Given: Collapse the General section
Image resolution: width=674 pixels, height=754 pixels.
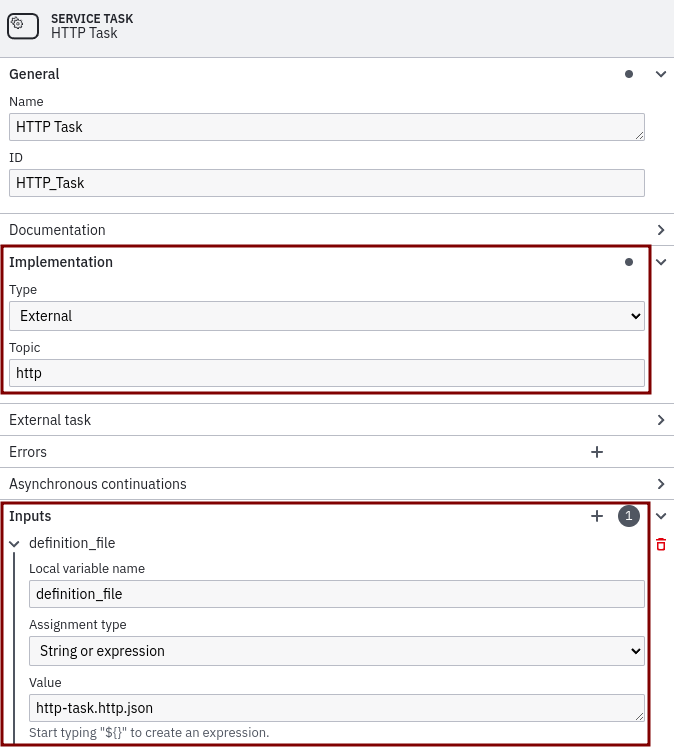Looking at the screenshot, I should click(660, 74).
